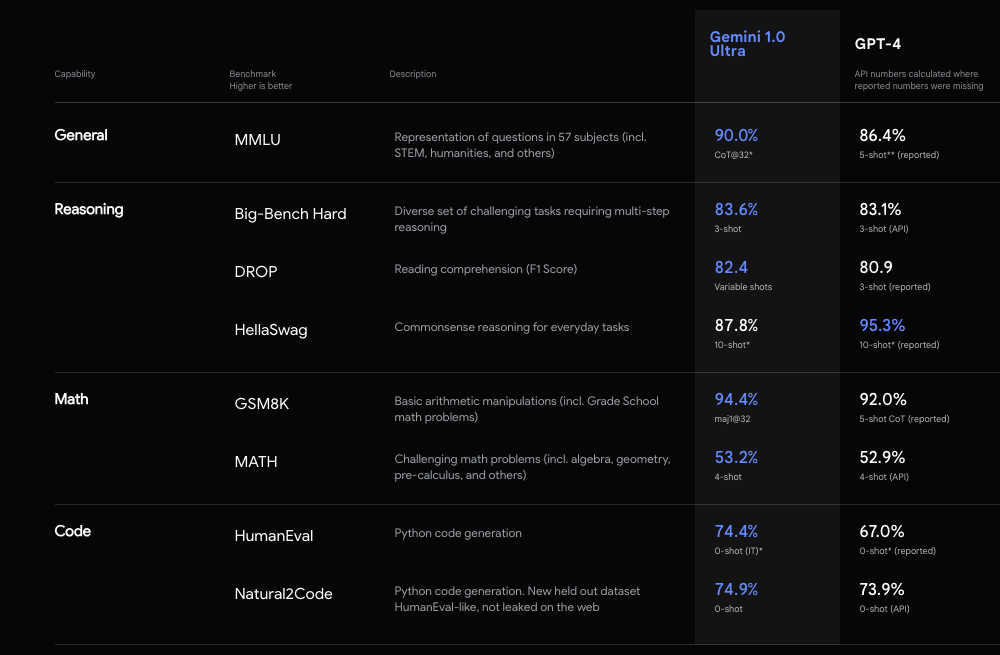Click the 0-shot (IT)* note
This screenshot has width=1000, height=655.
click(739, 551)
